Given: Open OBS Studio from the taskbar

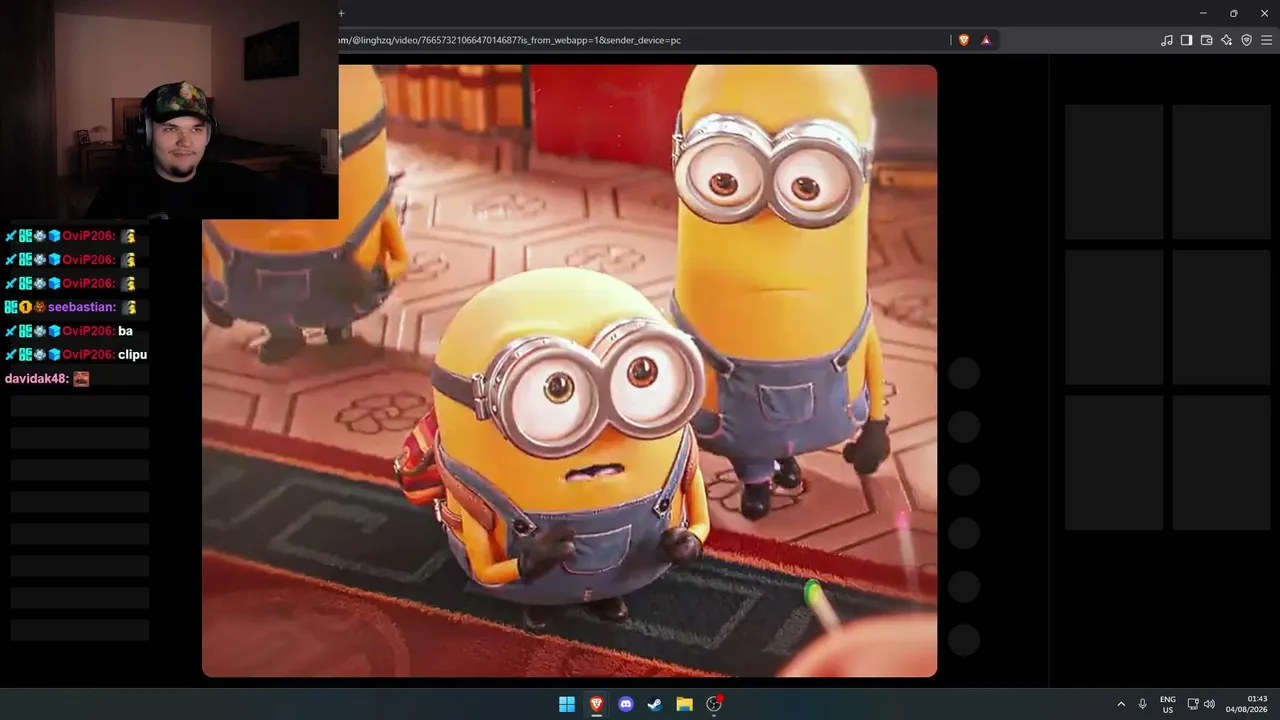Looking at the screenshot, I should 714,704.
